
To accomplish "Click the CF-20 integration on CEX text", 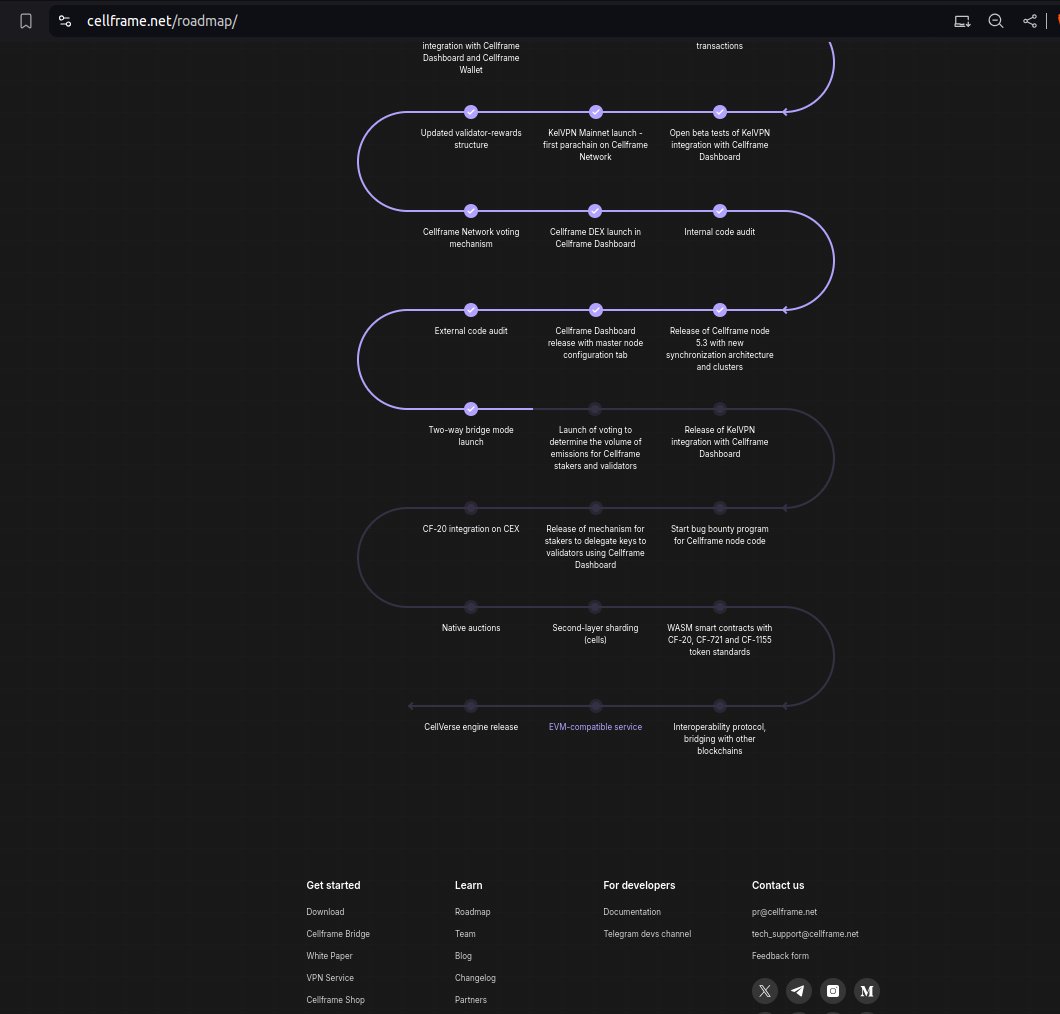I will point(471,529).
